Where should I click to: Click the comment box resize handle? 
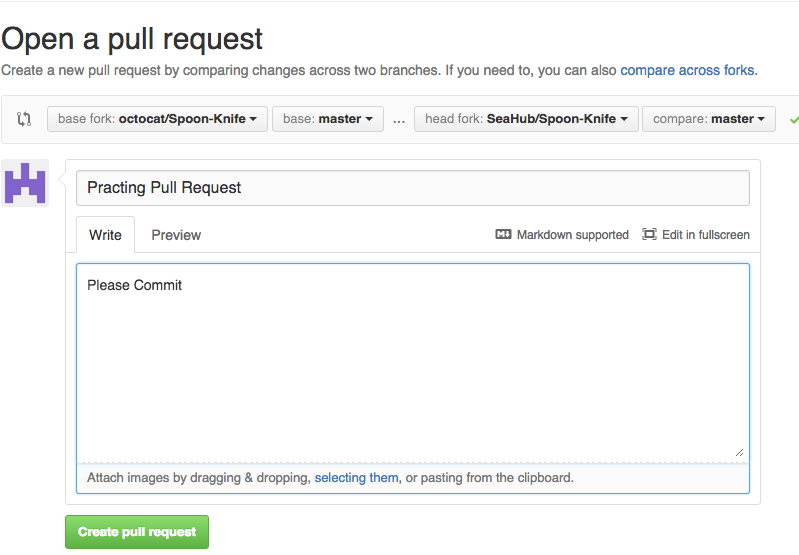click(740, 452)
